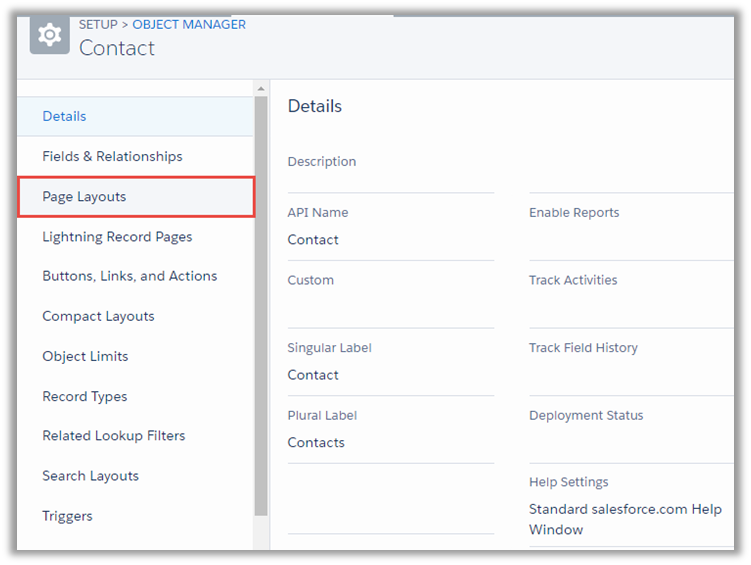The width and height of the screenshot is (751, 565).
Task: Open Record Types section
Action: pos(84,396)
